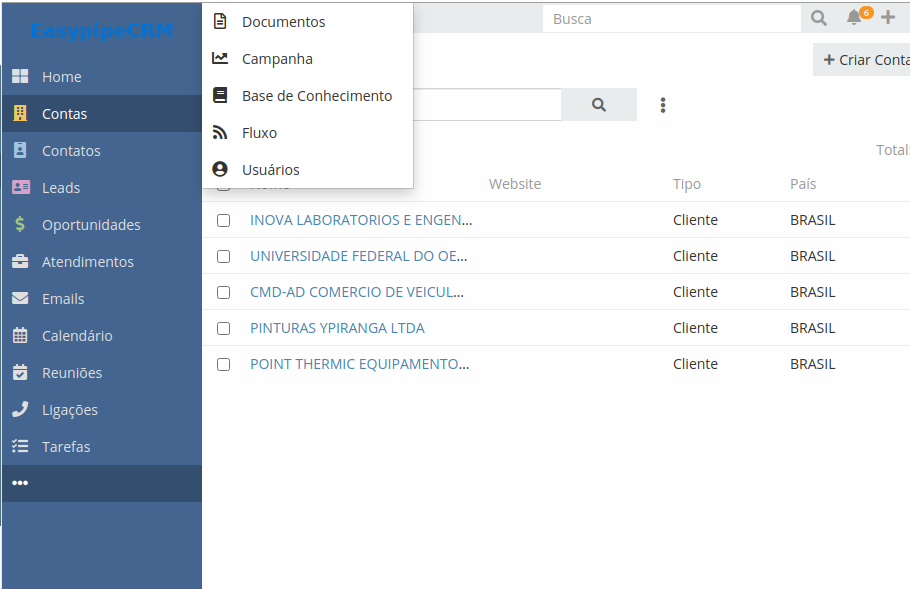Open Ligações in the sidebar
The image size is (910, 589).
(102, 410)
